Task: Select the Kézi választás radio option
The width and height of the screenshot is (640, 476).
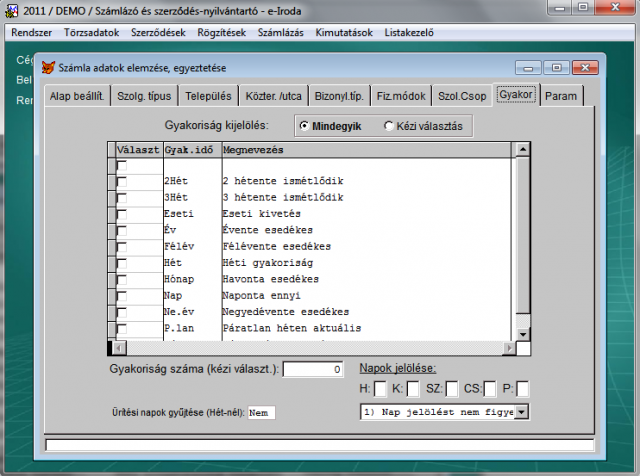Action: tap(390, 126)
